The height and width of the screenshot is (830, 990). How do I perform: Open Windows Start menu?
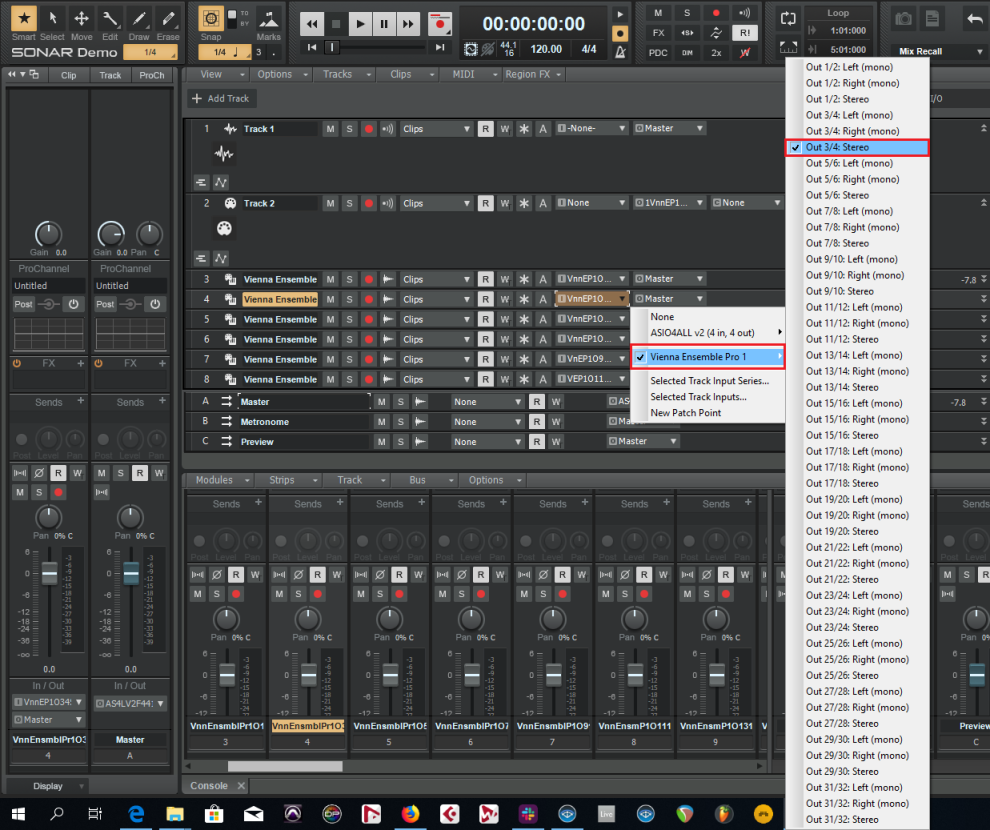[18, 814]
